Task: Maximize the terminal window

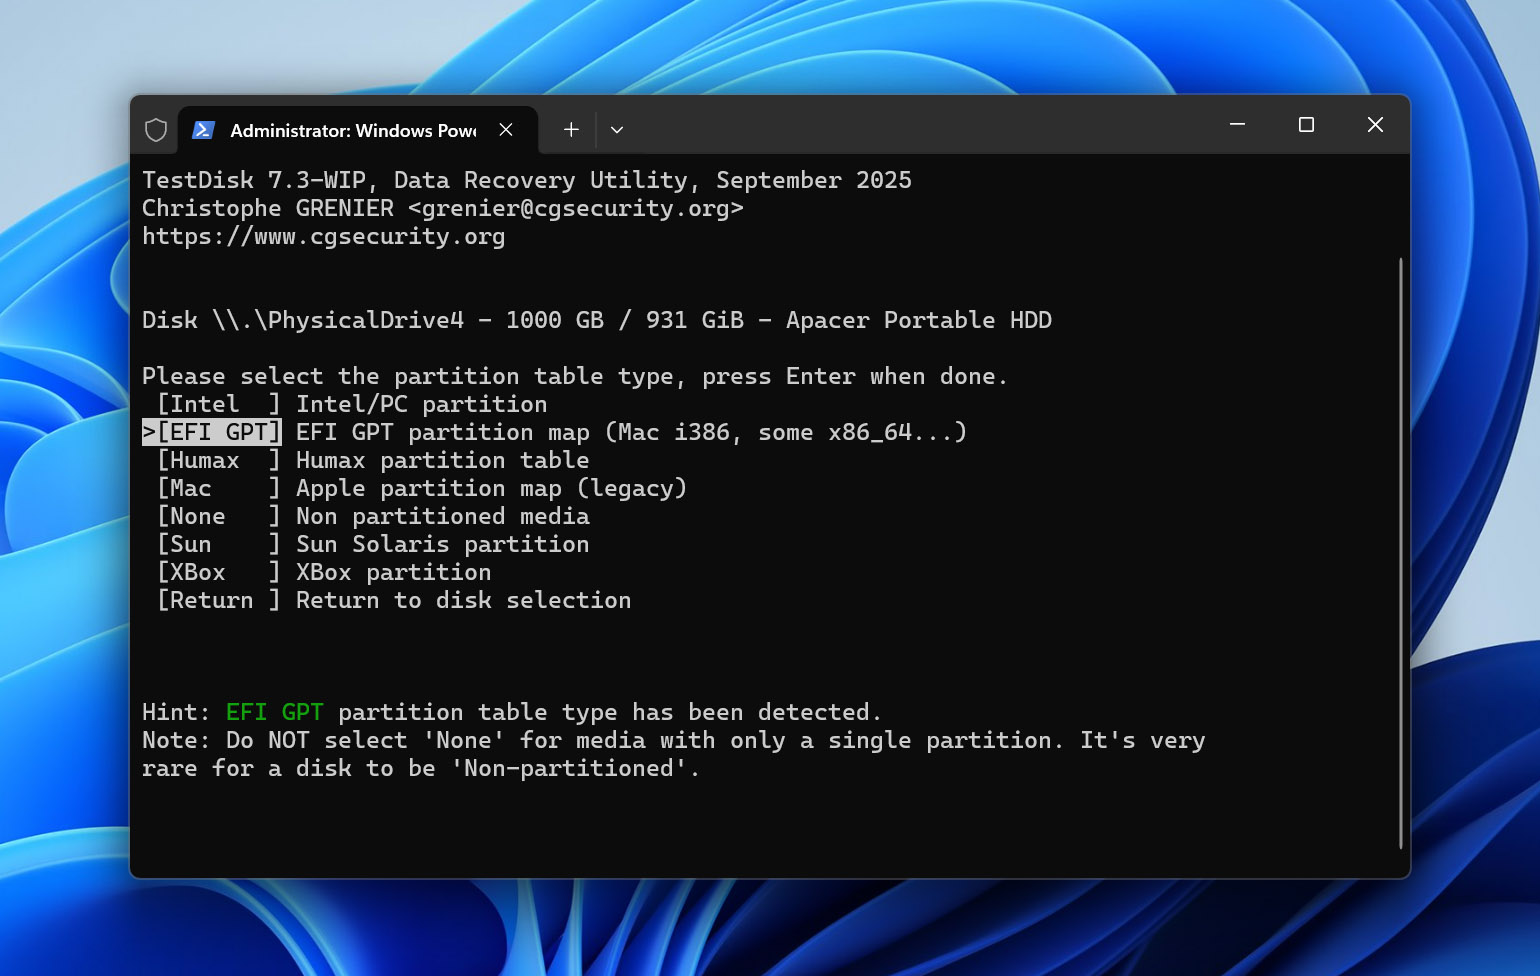Action: 1306,124
